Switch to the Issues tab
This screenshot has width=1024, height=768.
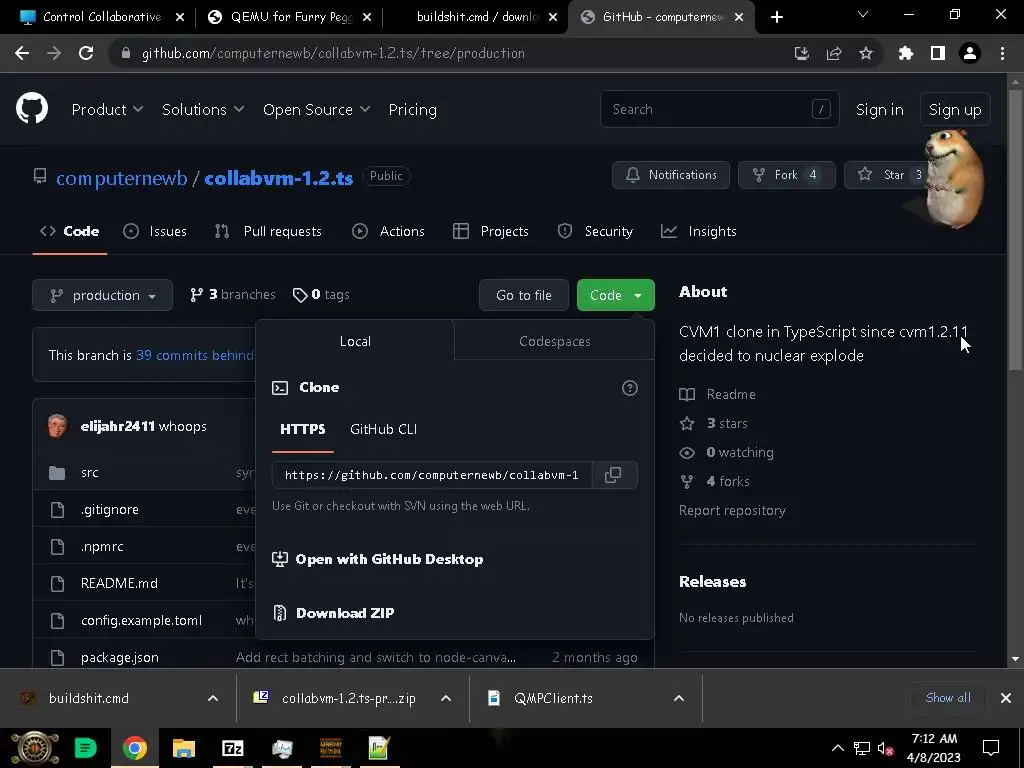click(x=155, y=231)
